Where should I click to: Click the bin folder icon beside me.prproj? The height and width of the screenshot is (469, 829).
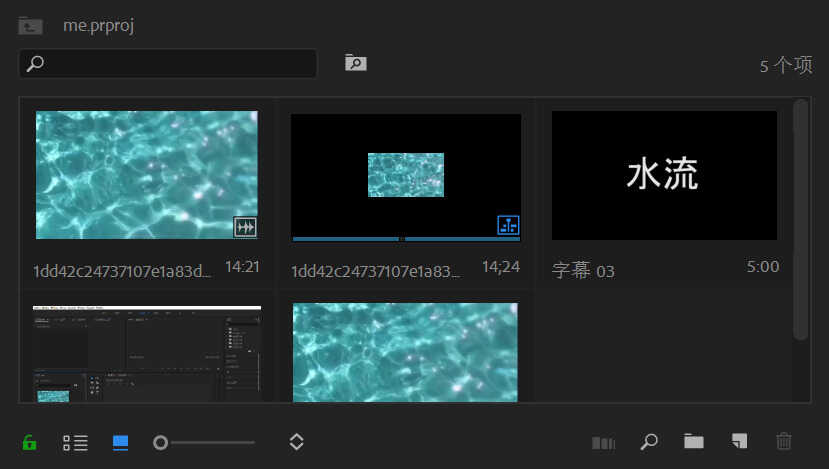[30, 25]
